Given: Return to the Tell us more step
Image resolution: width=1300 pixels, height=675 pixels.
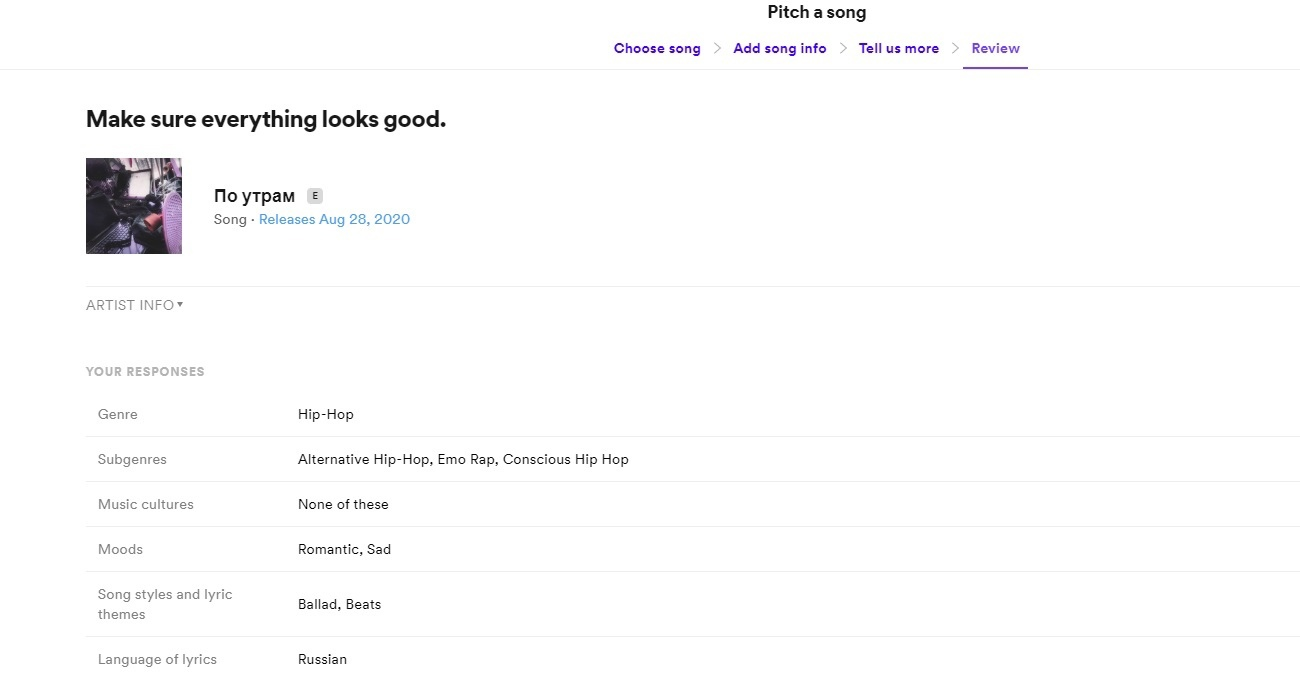Looking at the screenshot, I should [x=898, y=48].
